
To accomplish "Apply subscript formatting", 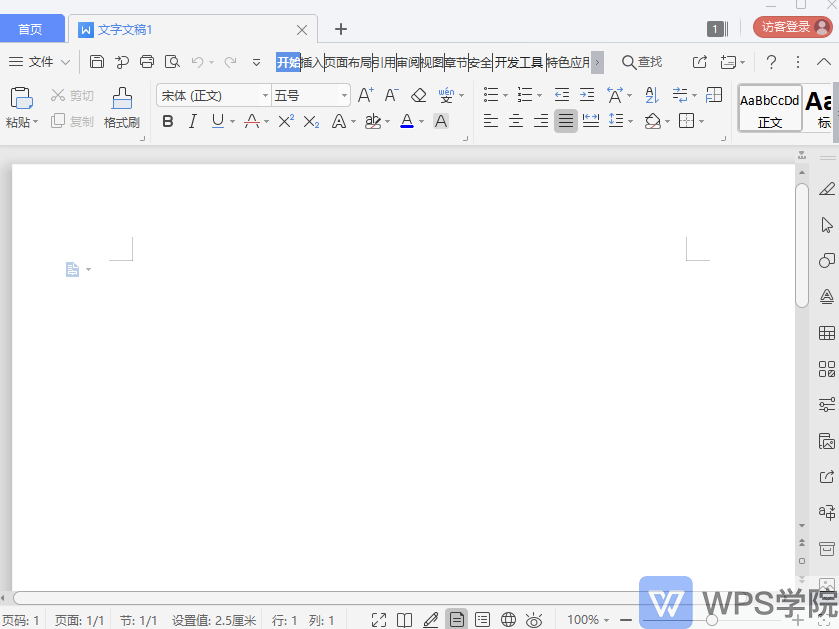I will tap(310, 121).
